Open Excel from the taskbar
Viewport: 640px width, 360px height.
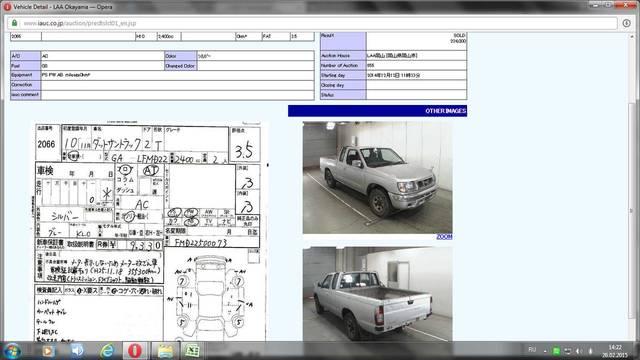point(192,351)
